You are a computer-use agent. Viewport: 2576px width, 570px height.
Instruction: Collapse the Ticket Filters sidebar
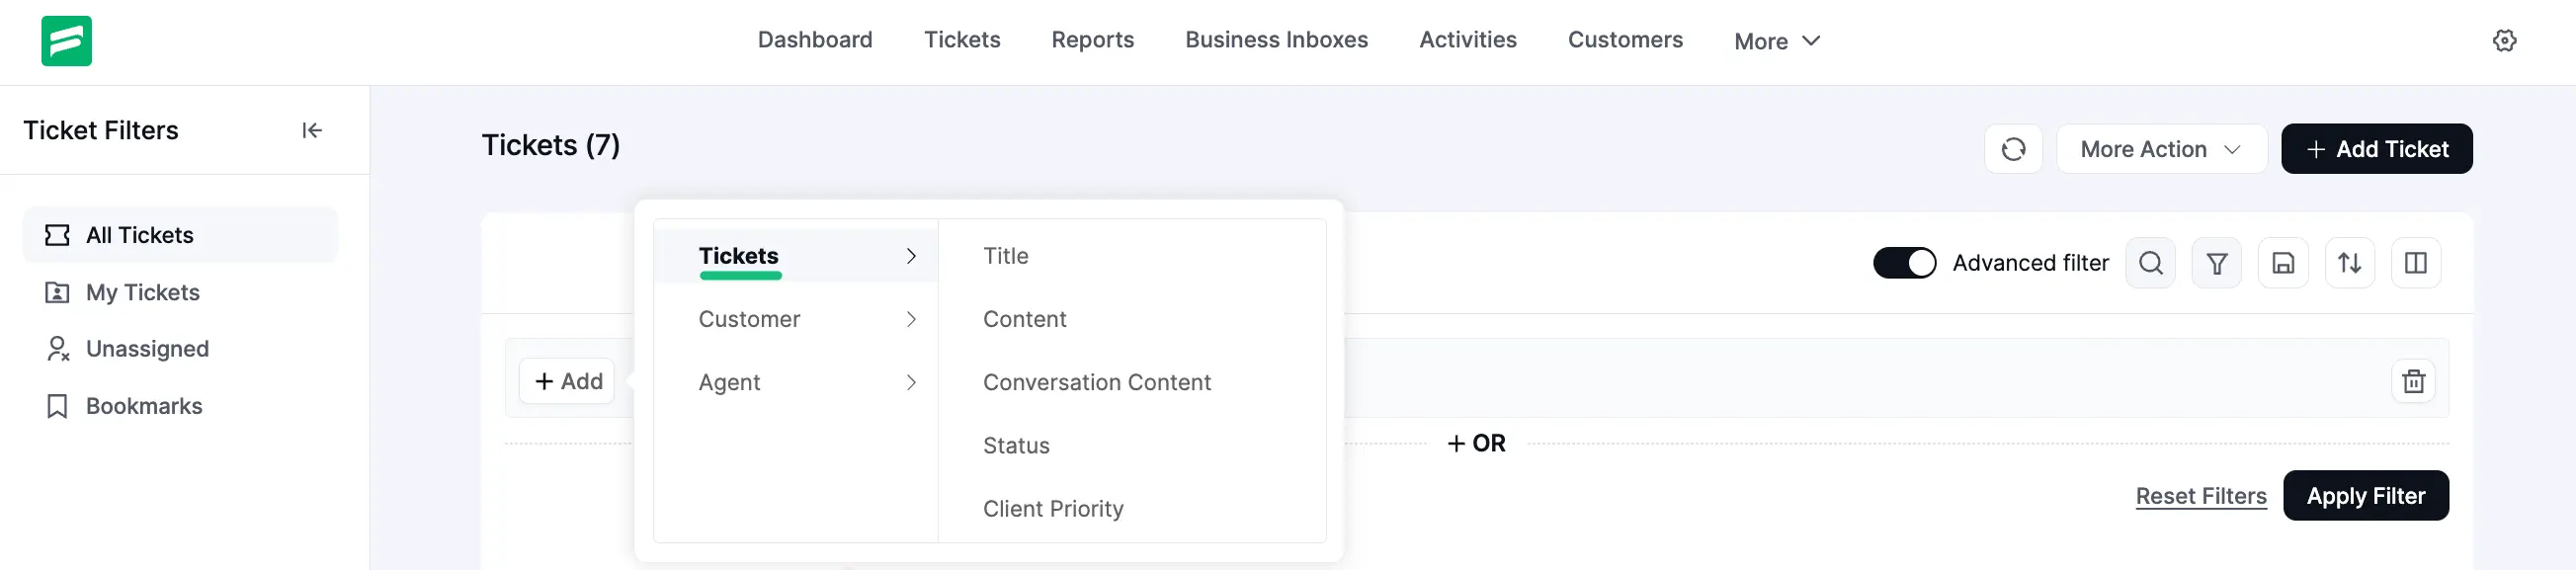click(312, 131)
